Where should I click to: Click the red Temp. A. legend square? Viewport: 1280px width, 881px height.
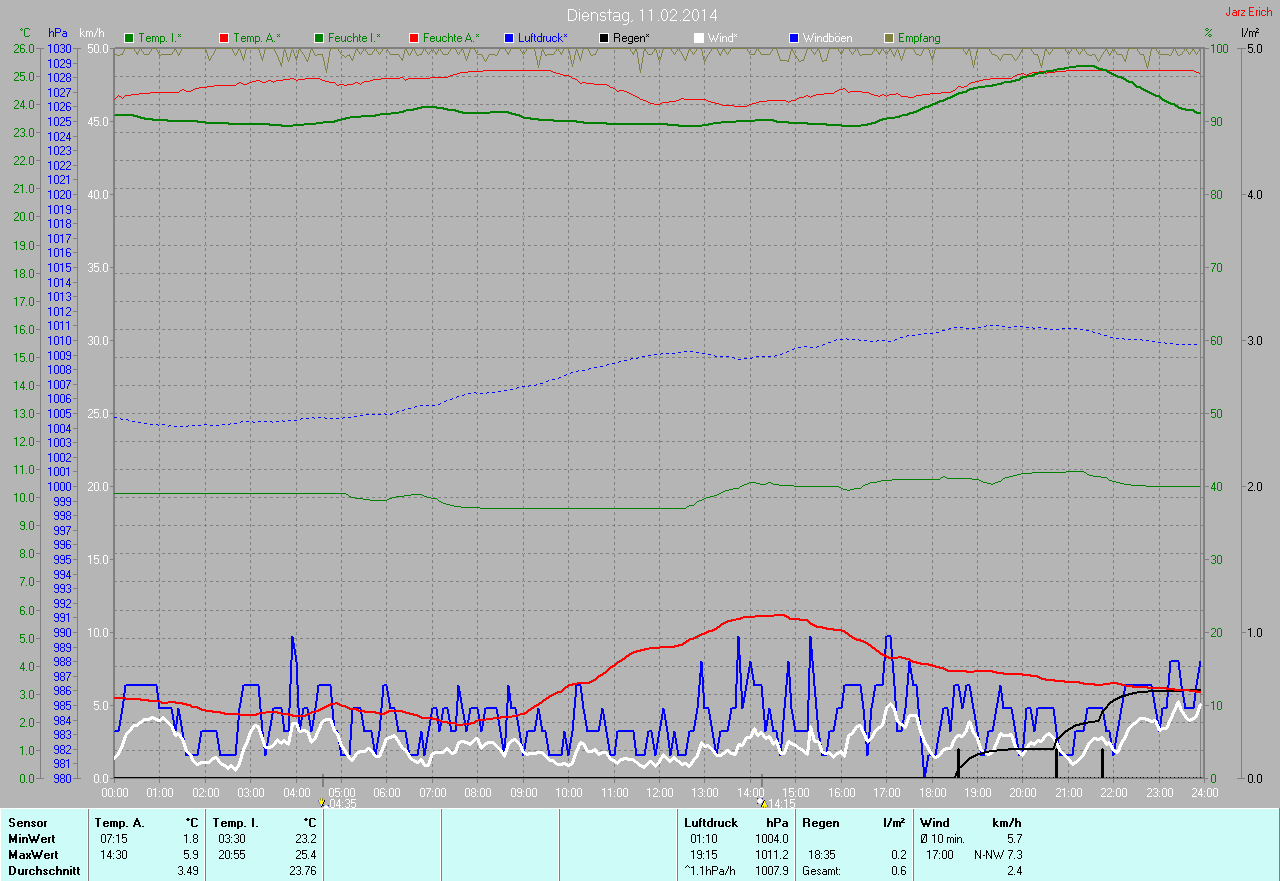pyautogui.click(x=224, y=38)
